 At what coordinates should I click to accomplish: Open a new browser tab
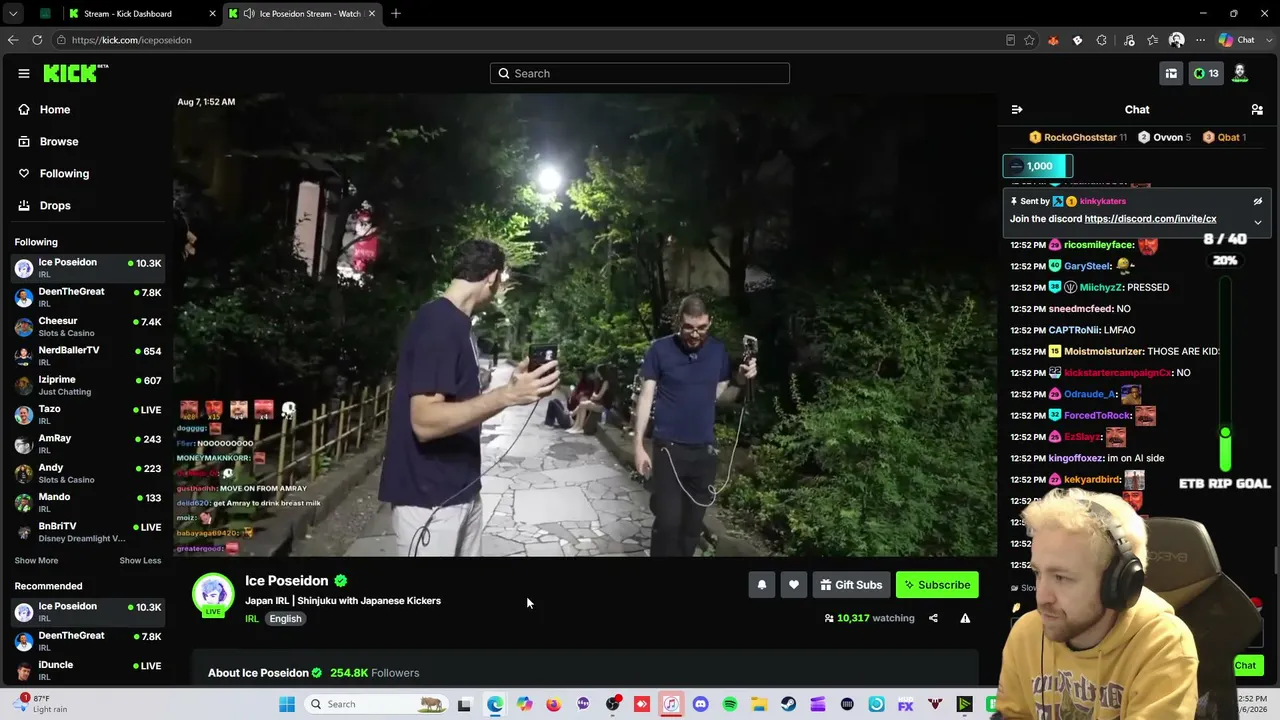[x=396, y=14]
